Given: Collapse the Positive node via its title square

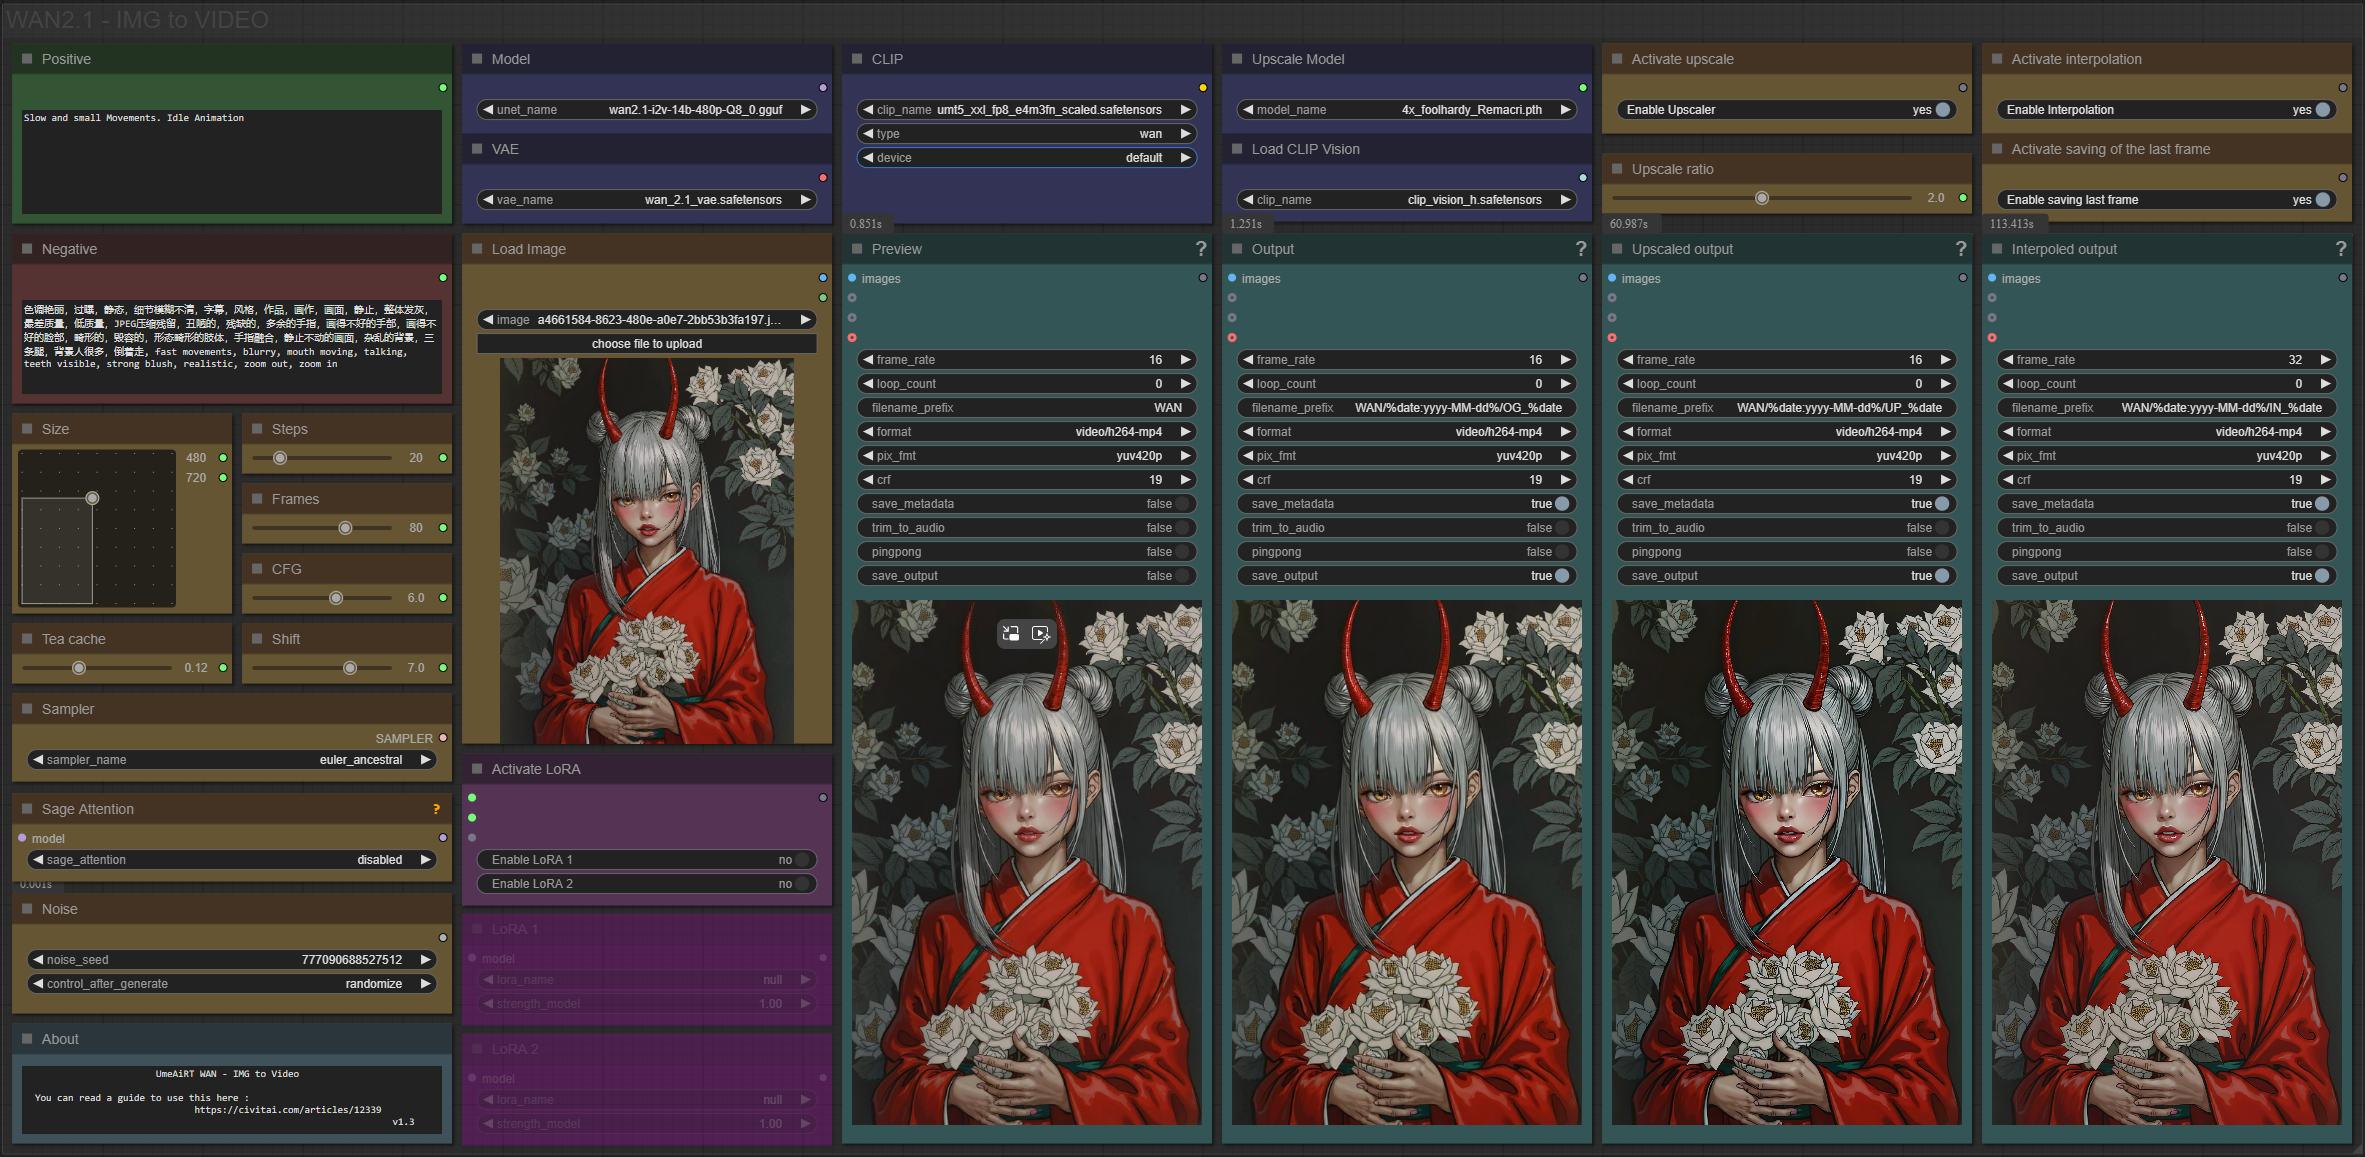Looking at the screenshot, I should [27, 59].
